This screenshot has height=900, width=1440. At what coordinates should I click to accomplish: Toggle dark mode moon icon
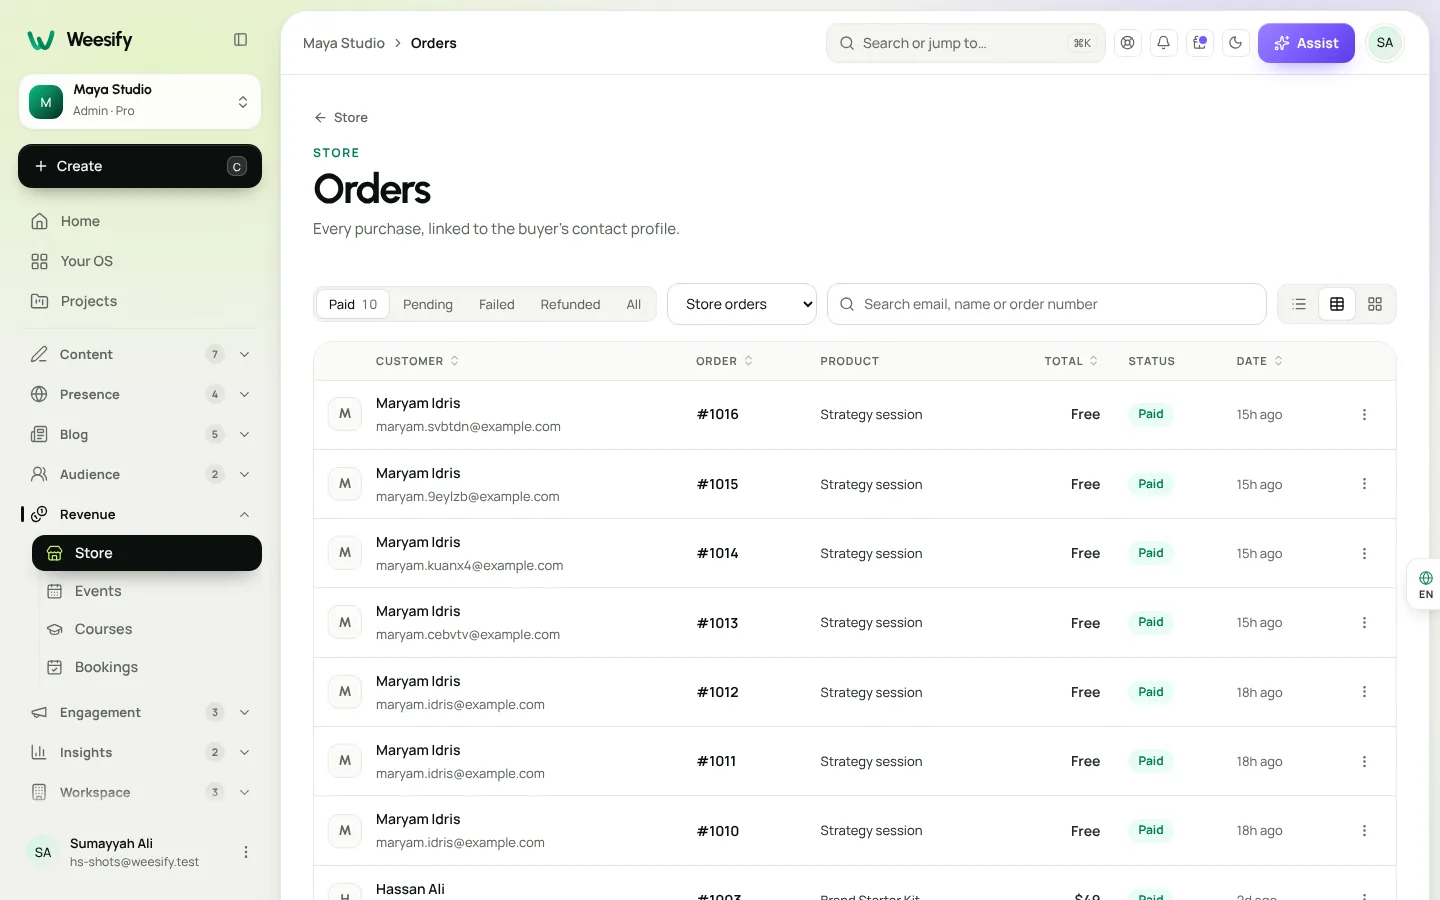pos(1236,43)
